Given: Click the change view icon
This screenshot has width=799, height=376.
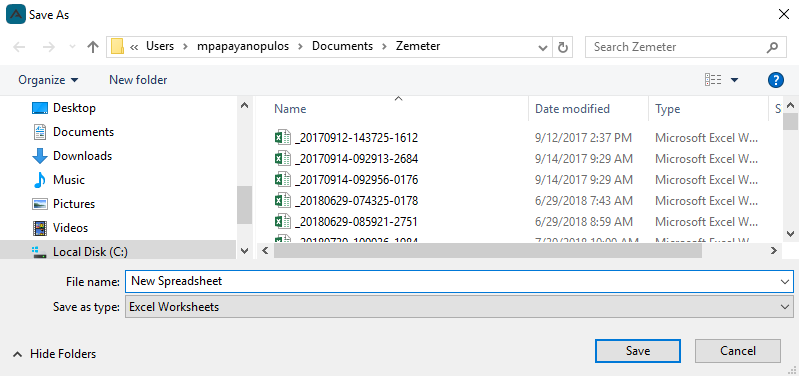Looking at the screenshot, I should click(x=712, y=79).
